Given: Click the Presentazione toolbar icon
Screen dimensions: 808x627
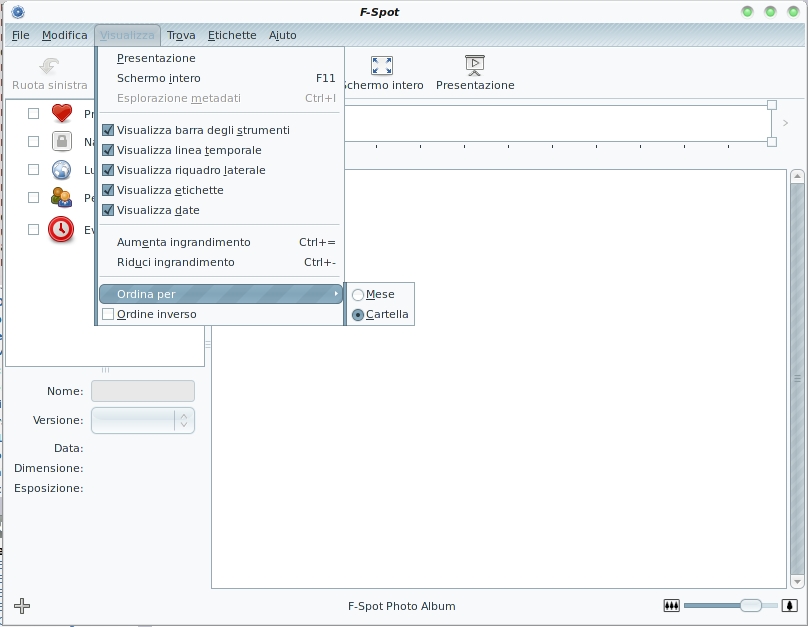Looking at the screenshot, I should tap(475, 65).
